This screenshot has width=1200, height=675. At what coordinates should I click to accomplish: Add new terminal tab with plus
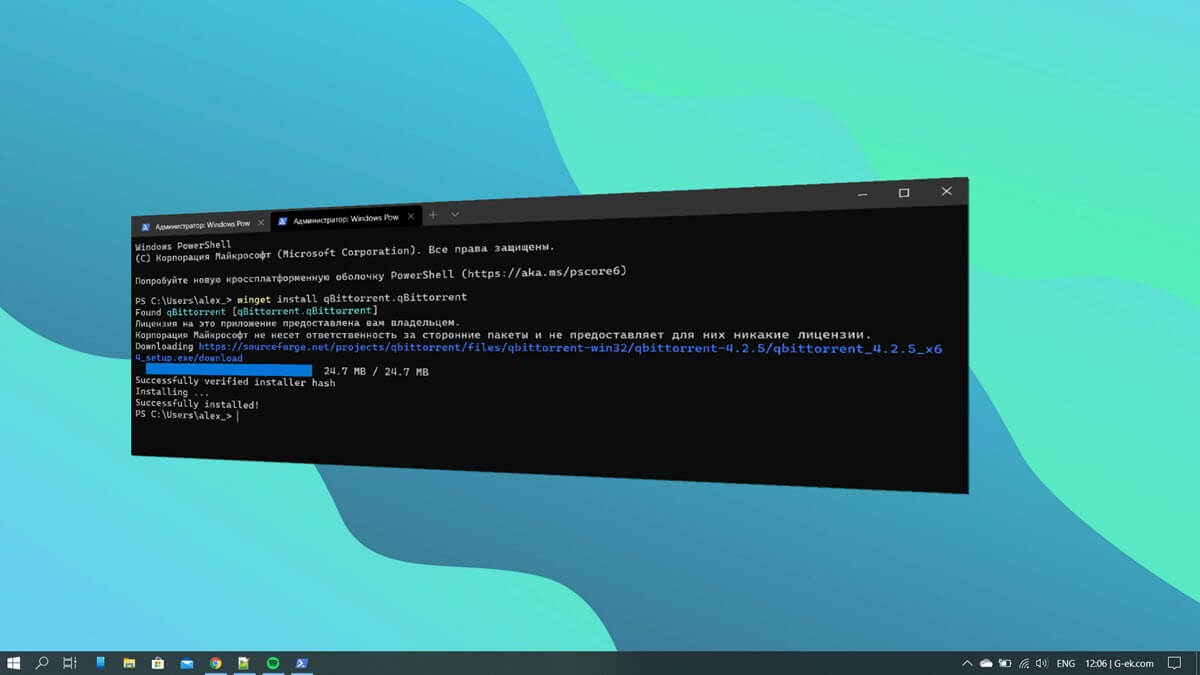pos(433,215)
